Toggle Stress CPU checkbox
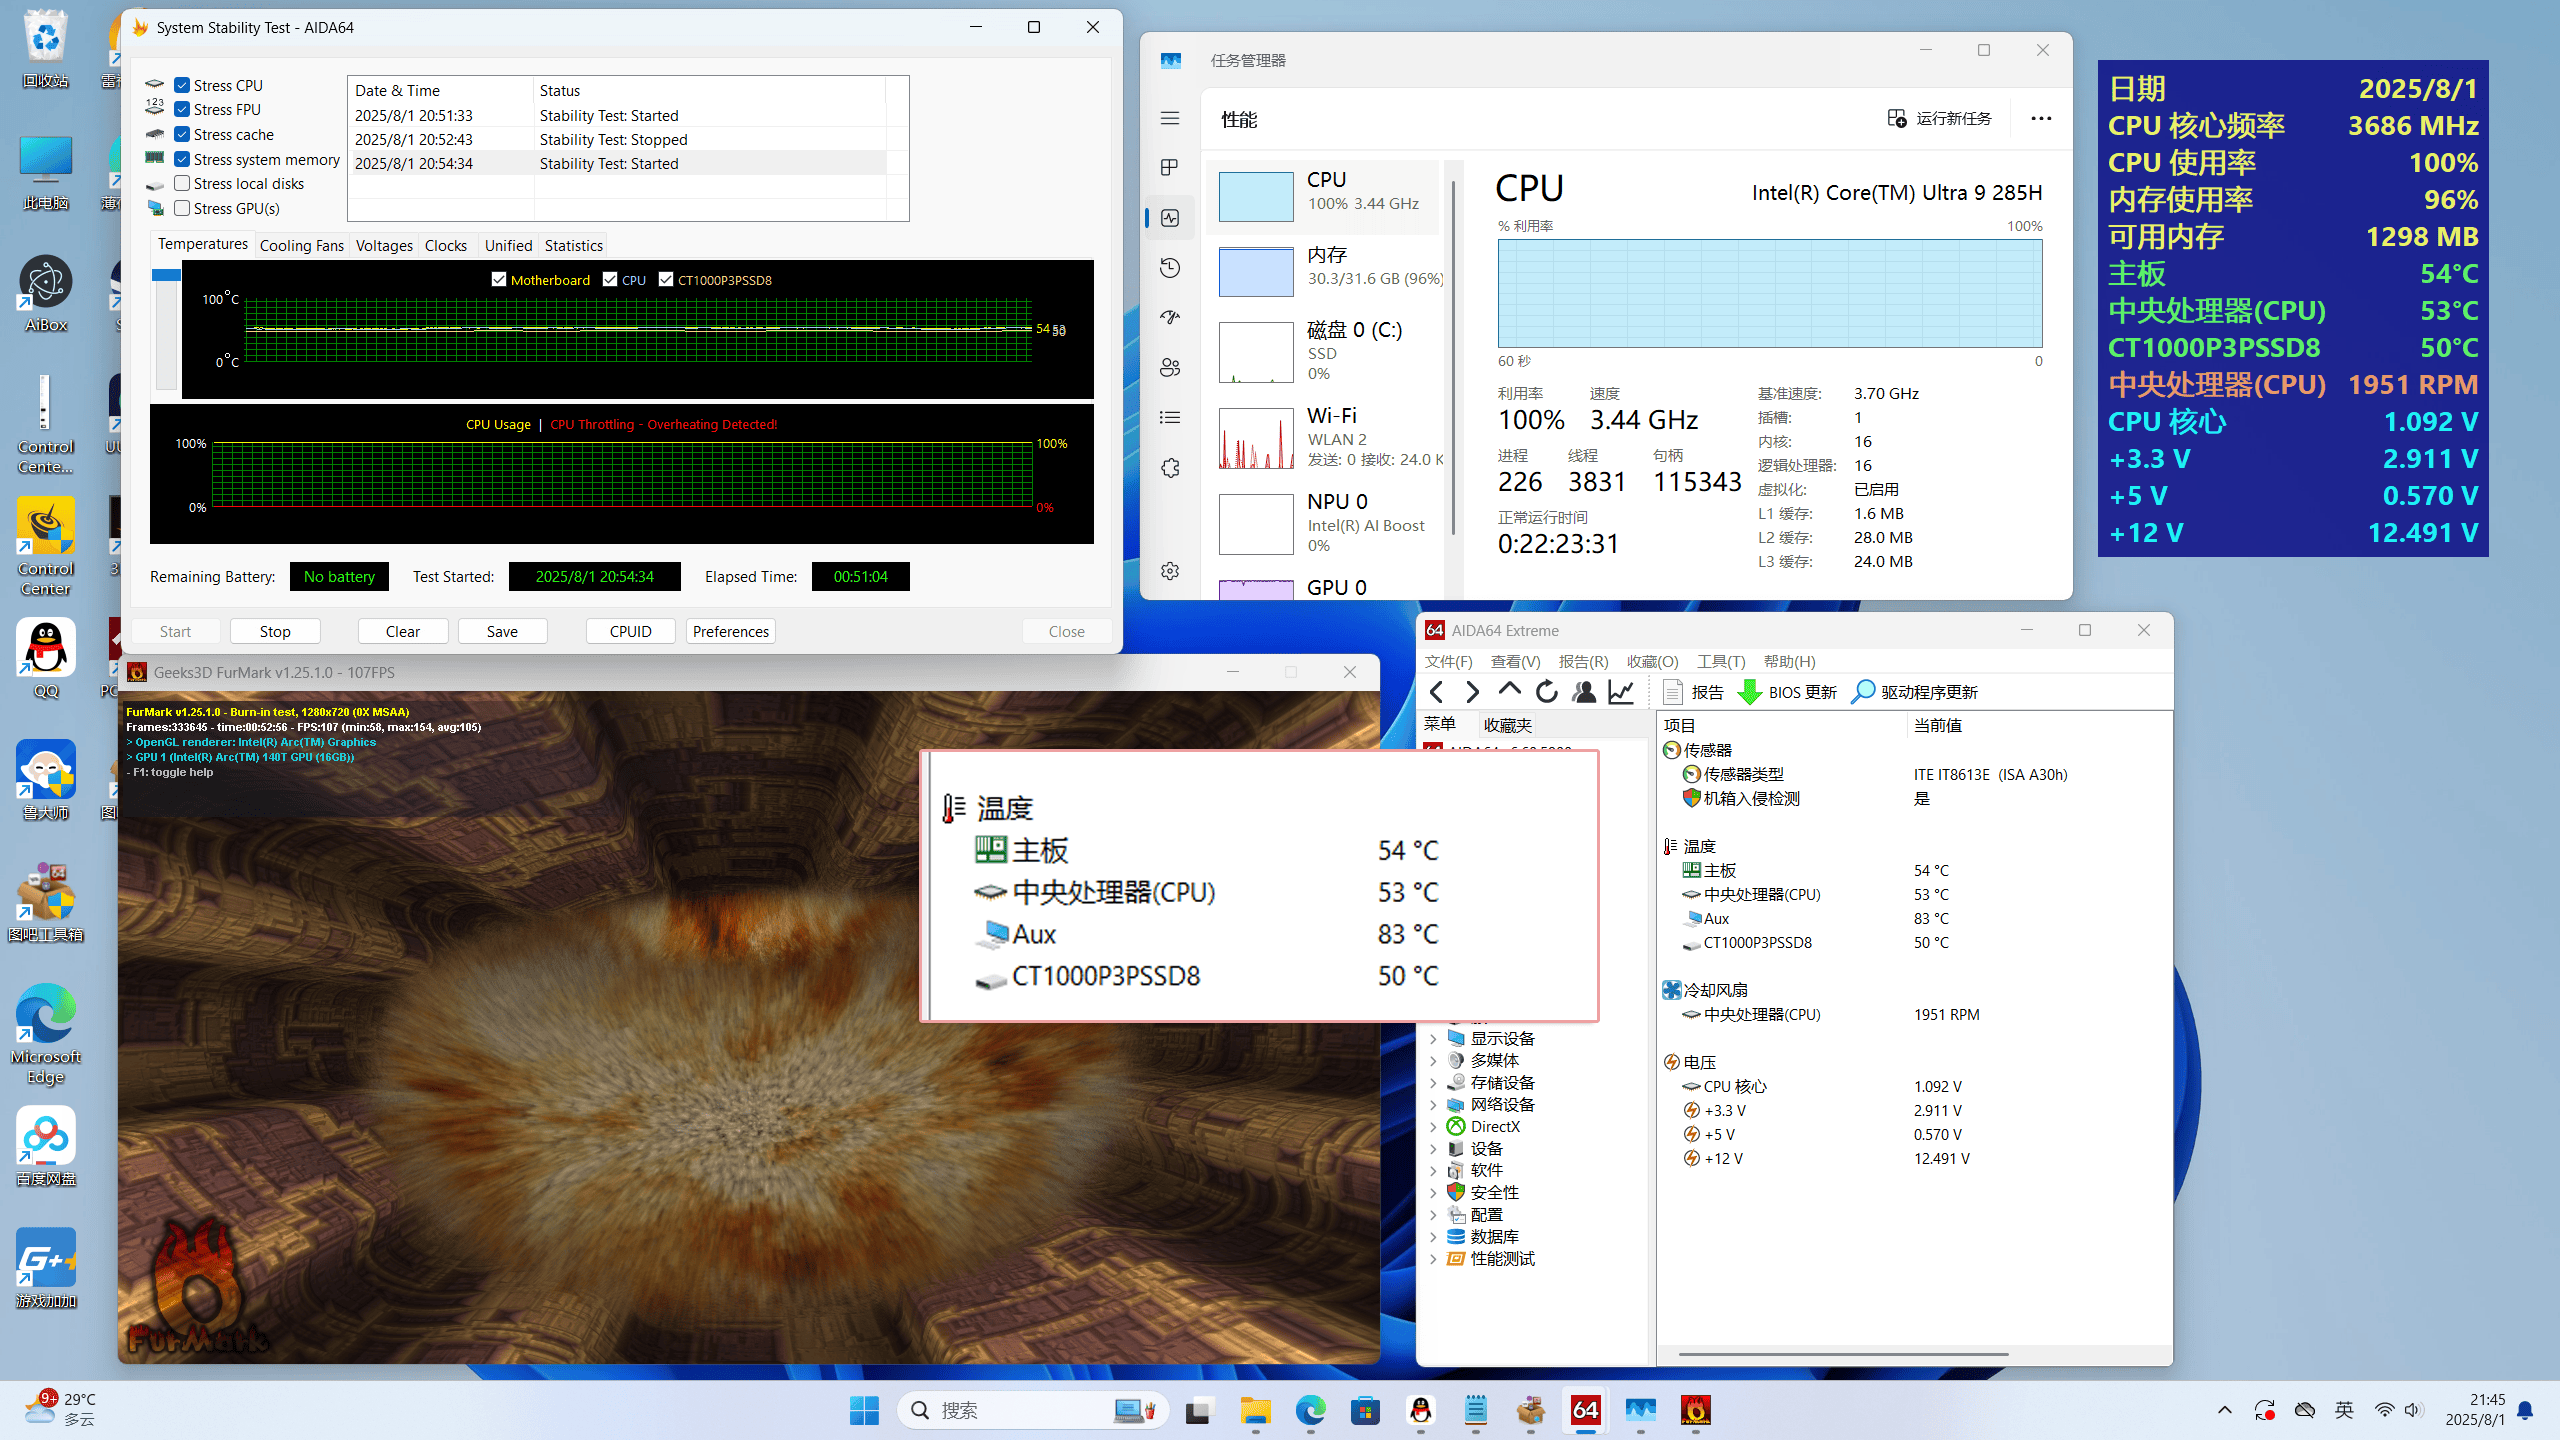 click(x=182, y=85)
